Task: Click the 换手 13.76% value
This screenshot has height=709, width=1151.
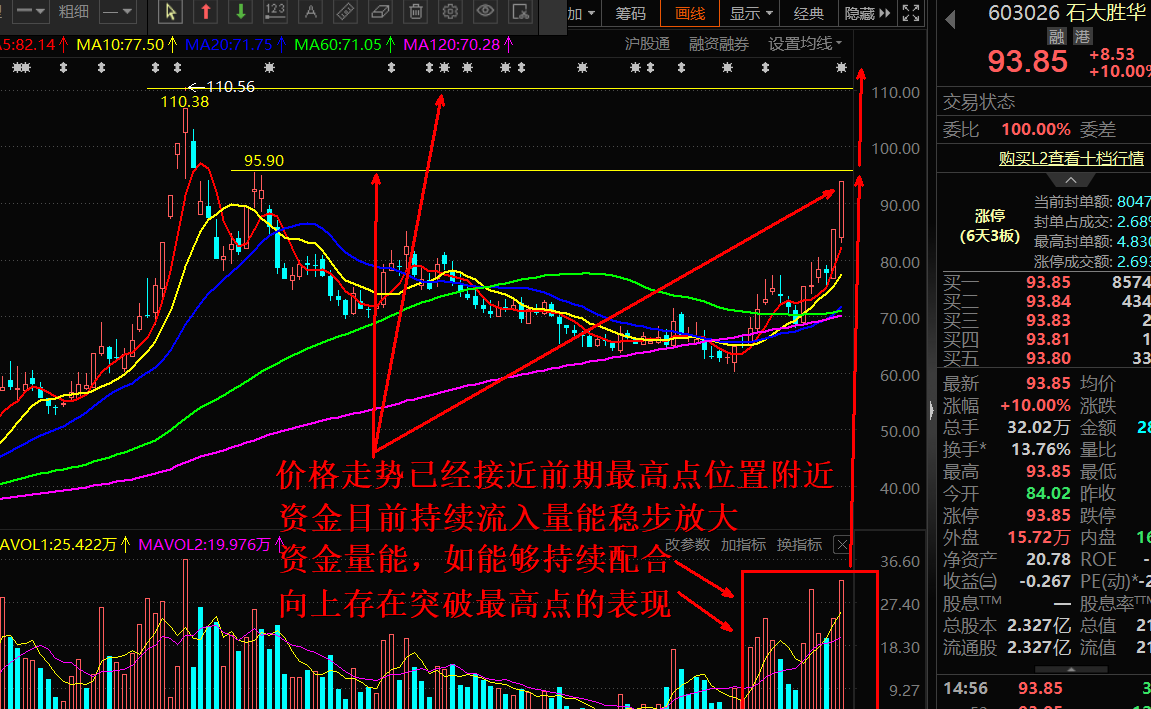Action: tap(1040, 449)
